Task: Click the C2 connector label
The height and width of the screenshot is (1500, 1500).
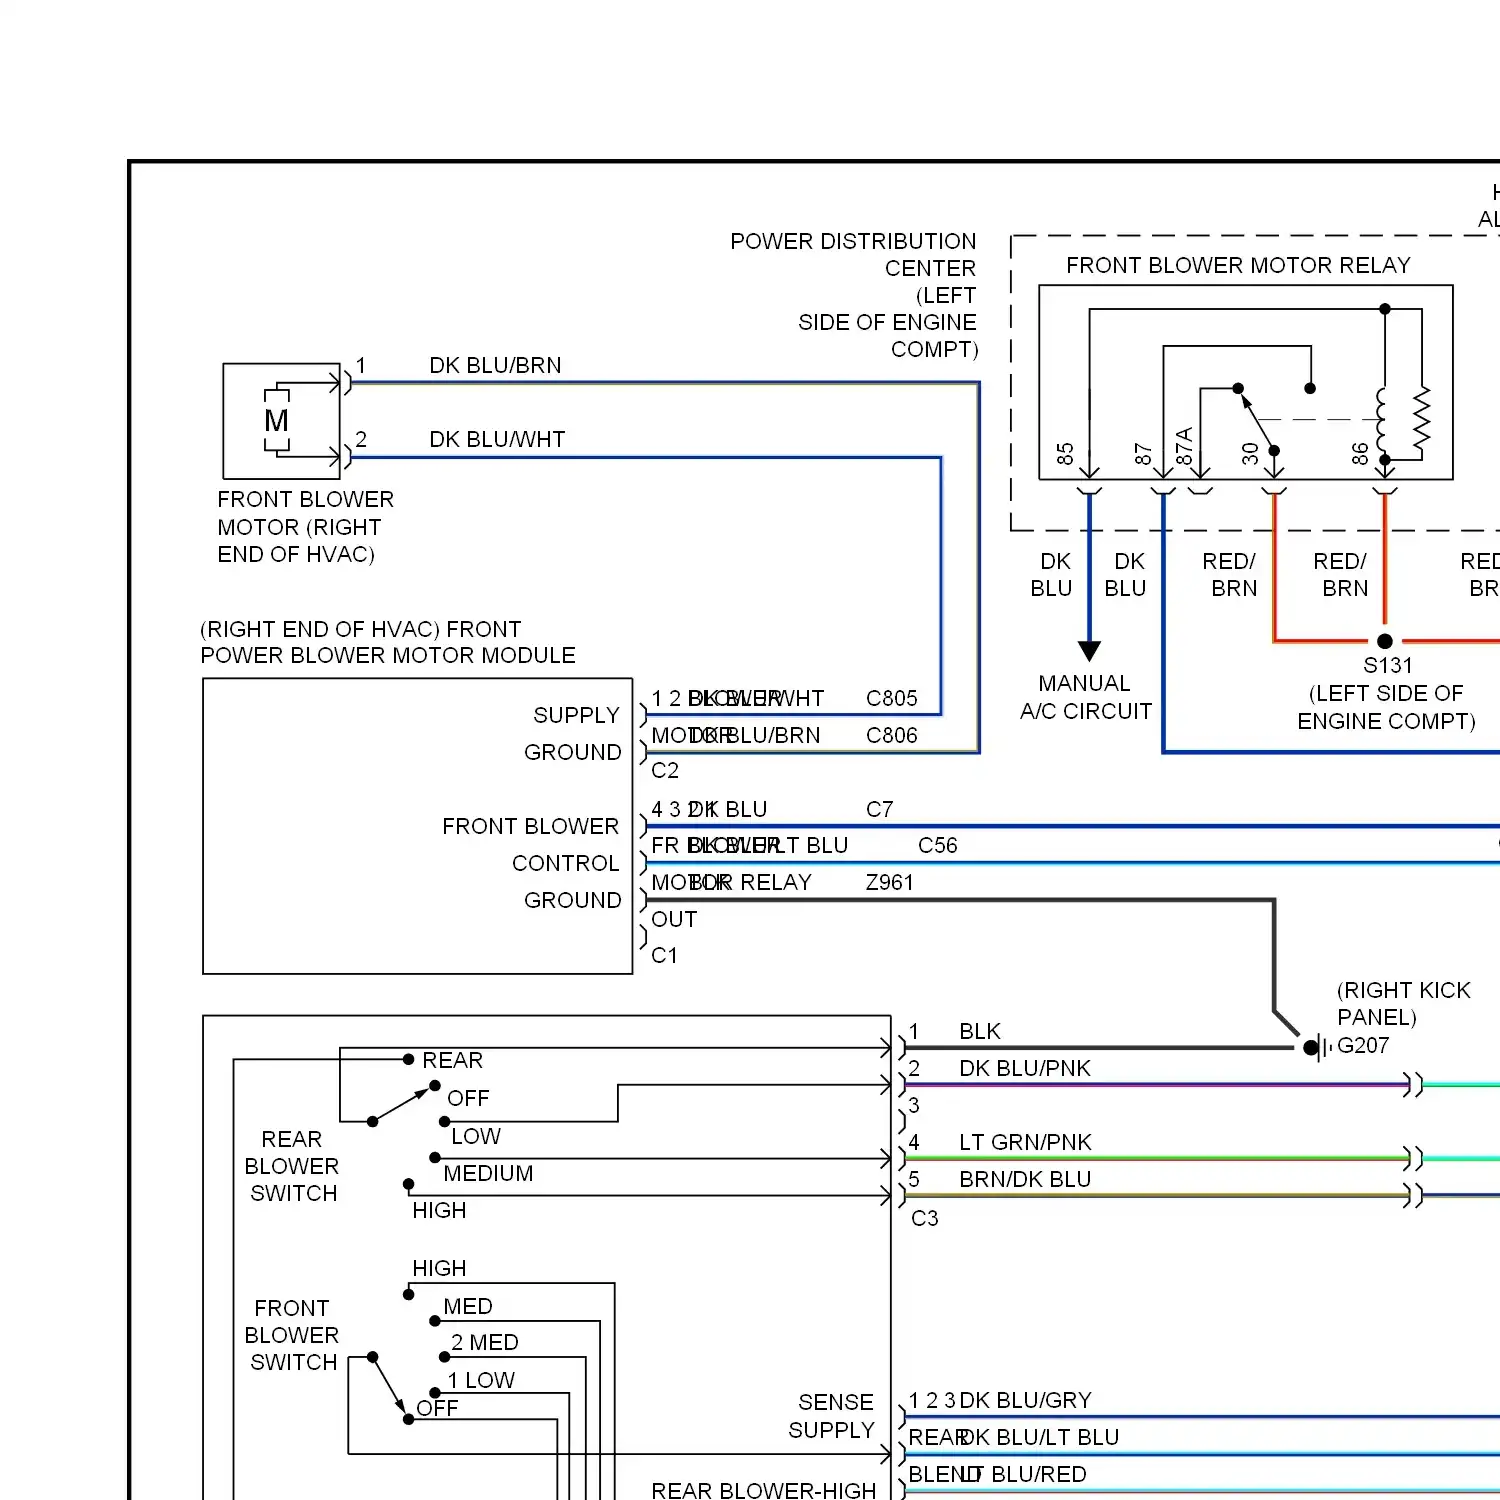Action: [x=665, y=771]
